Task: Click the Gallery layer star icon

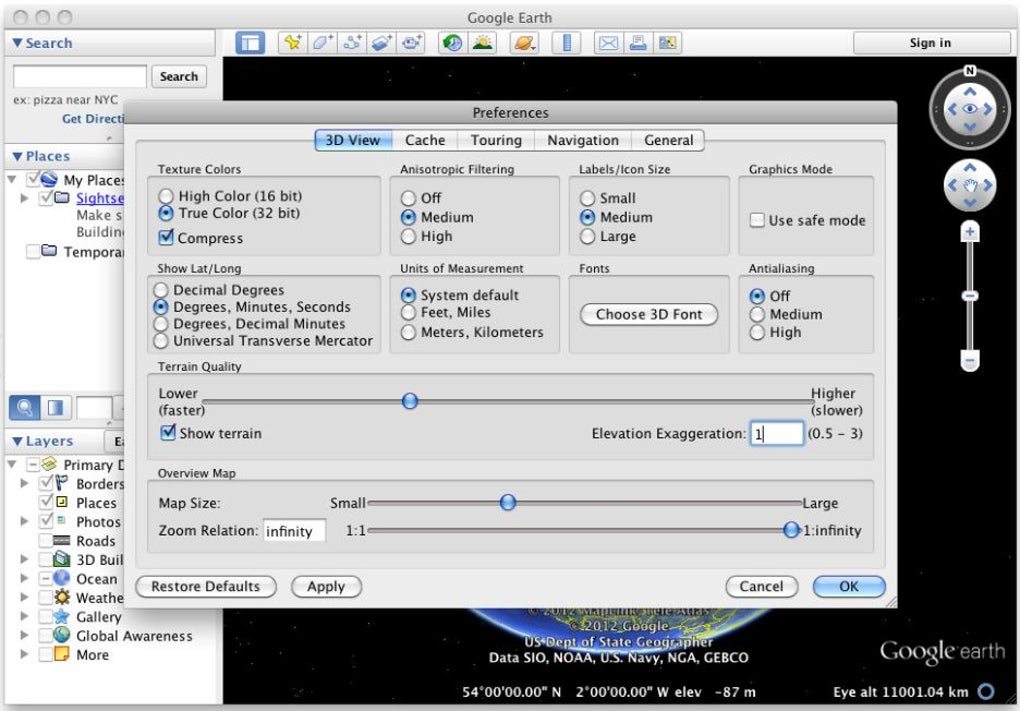Action: pyautogui.click(x=62, y=616)
